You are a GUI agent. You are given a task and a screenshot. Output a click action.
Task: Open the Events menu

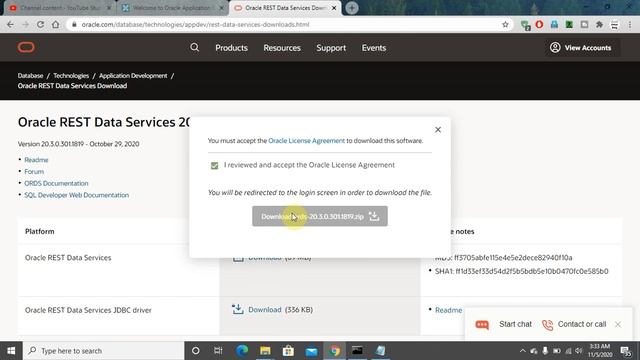pos(374,48)
